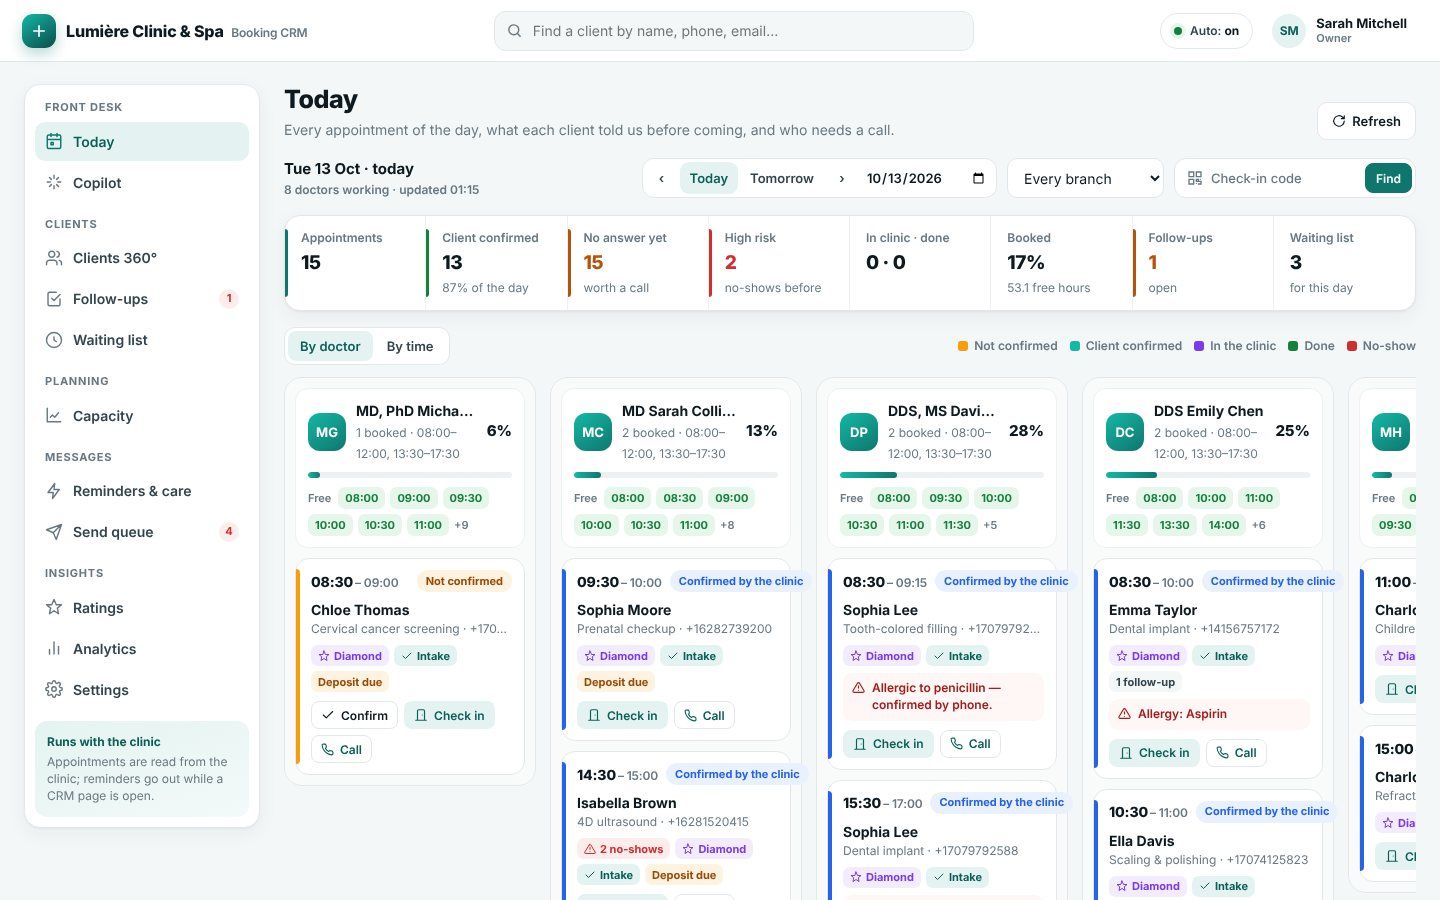Select the Tomorrow day toggle
Screen dimensions: 1440x900
(782, 179)
